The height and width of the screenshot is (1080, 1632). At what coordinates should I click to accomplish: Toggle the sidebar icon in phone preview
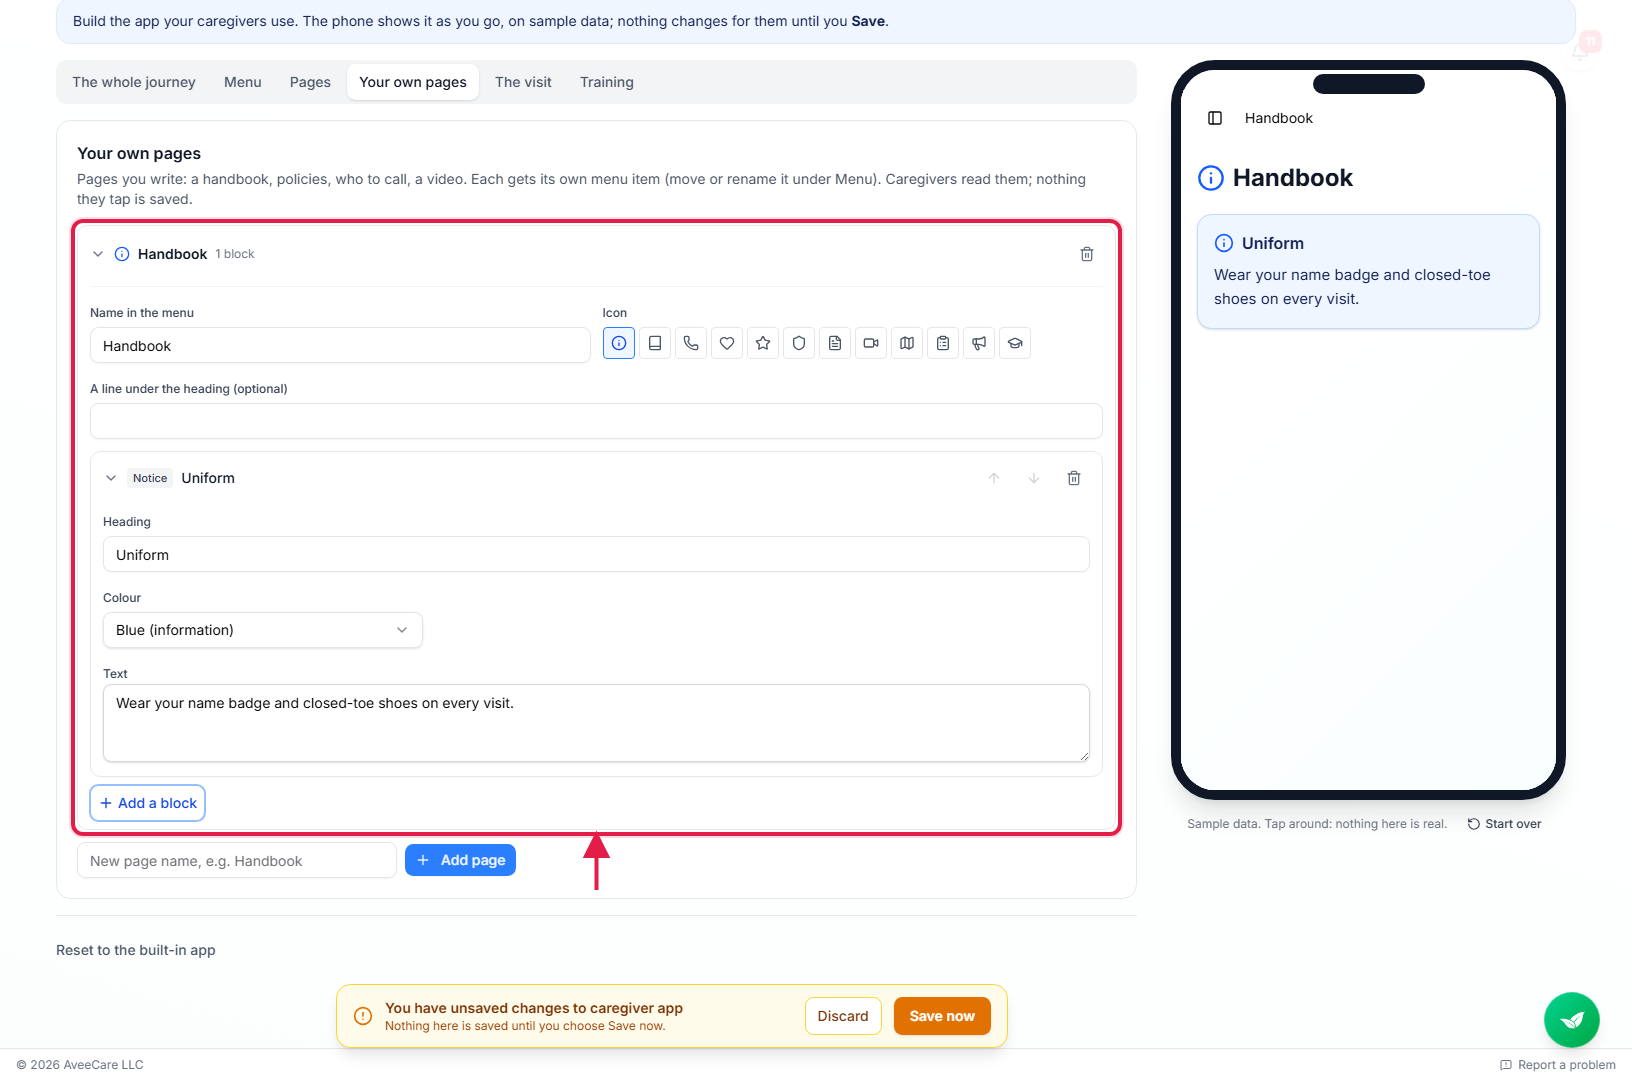1215,118
